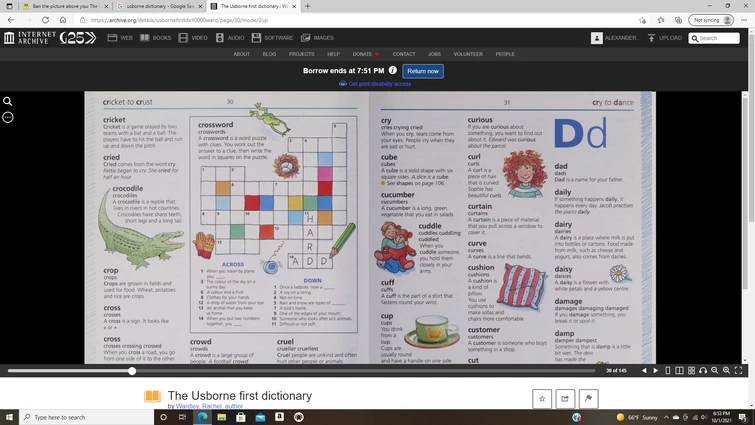Open the BOOKS media section

[155, 38]
